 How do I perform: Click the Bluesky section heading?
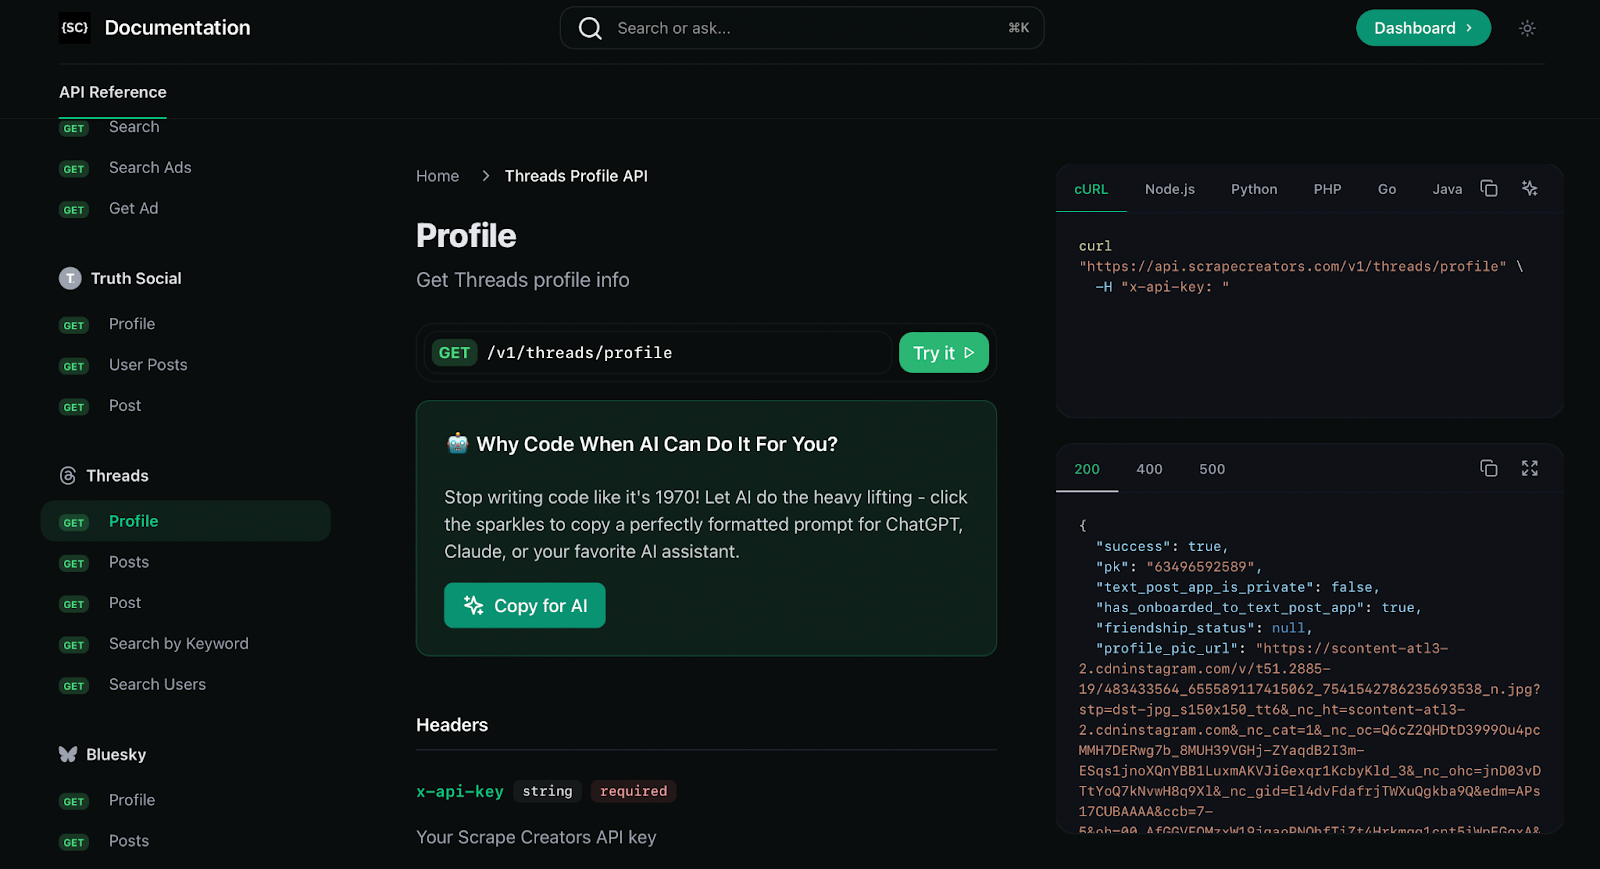coord(116,755)
